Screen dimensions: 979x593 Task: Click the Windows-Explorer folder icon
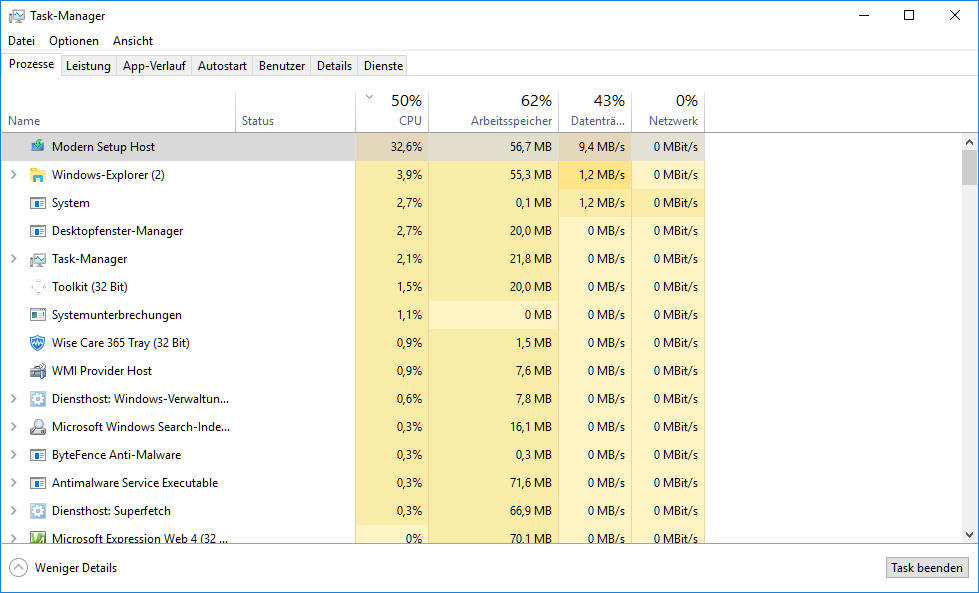tap(38, 175)
